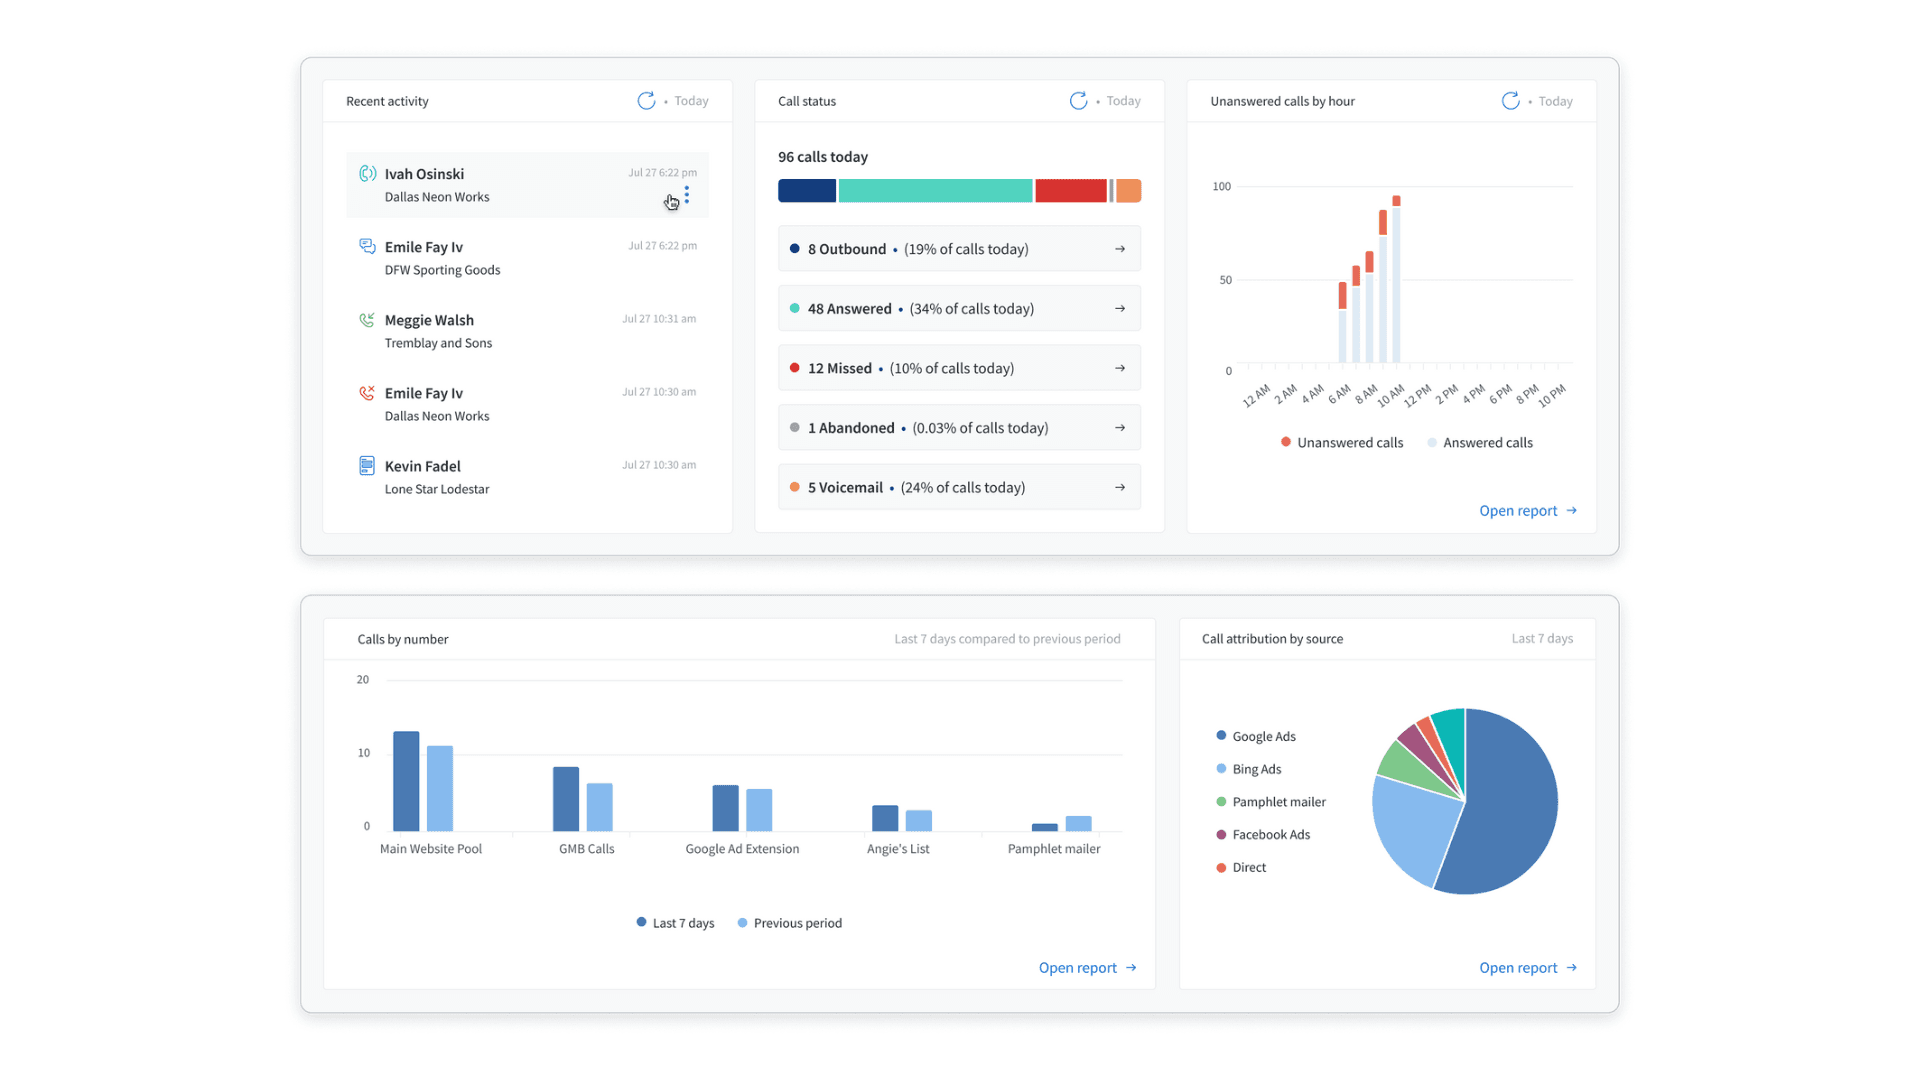Open the 8 Outbound row arrow
Screen dimensions: 1920x1080
tap(1120, 249)
